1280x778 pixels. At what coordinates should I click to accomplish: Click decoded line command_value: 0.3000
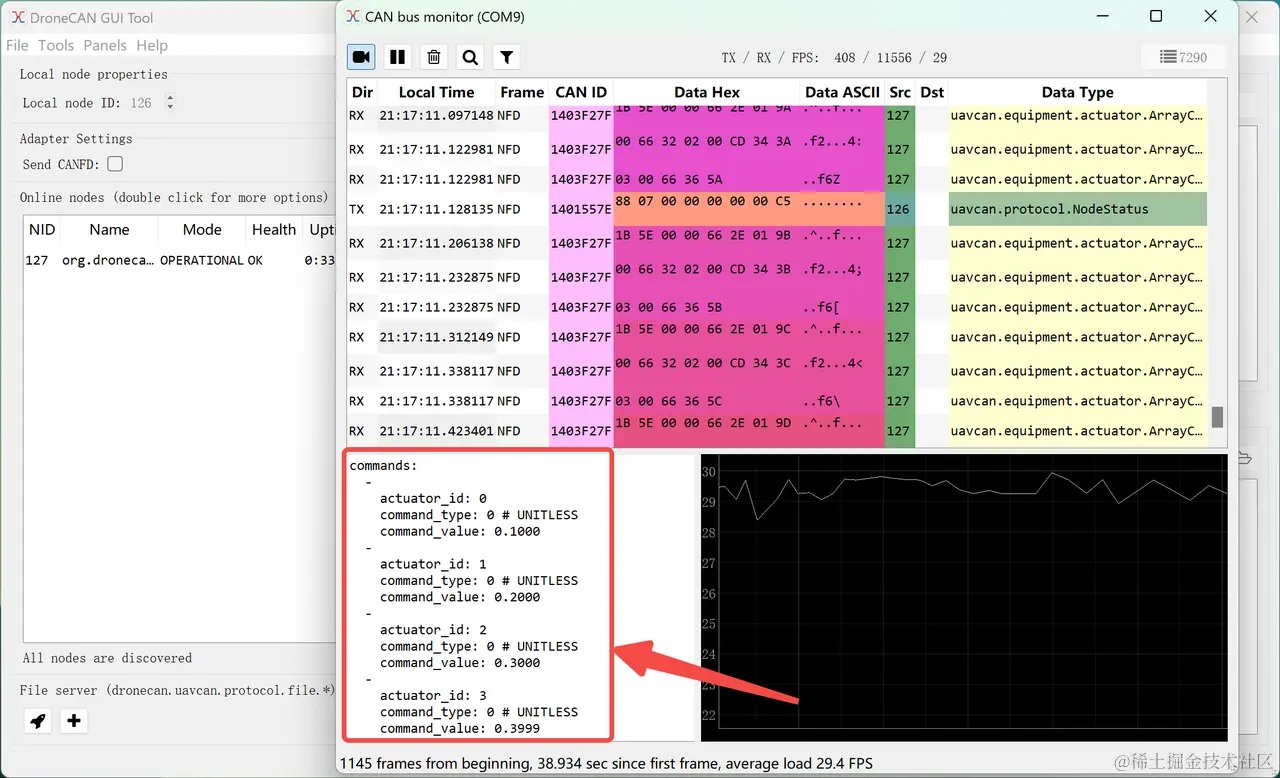(460, 662)
